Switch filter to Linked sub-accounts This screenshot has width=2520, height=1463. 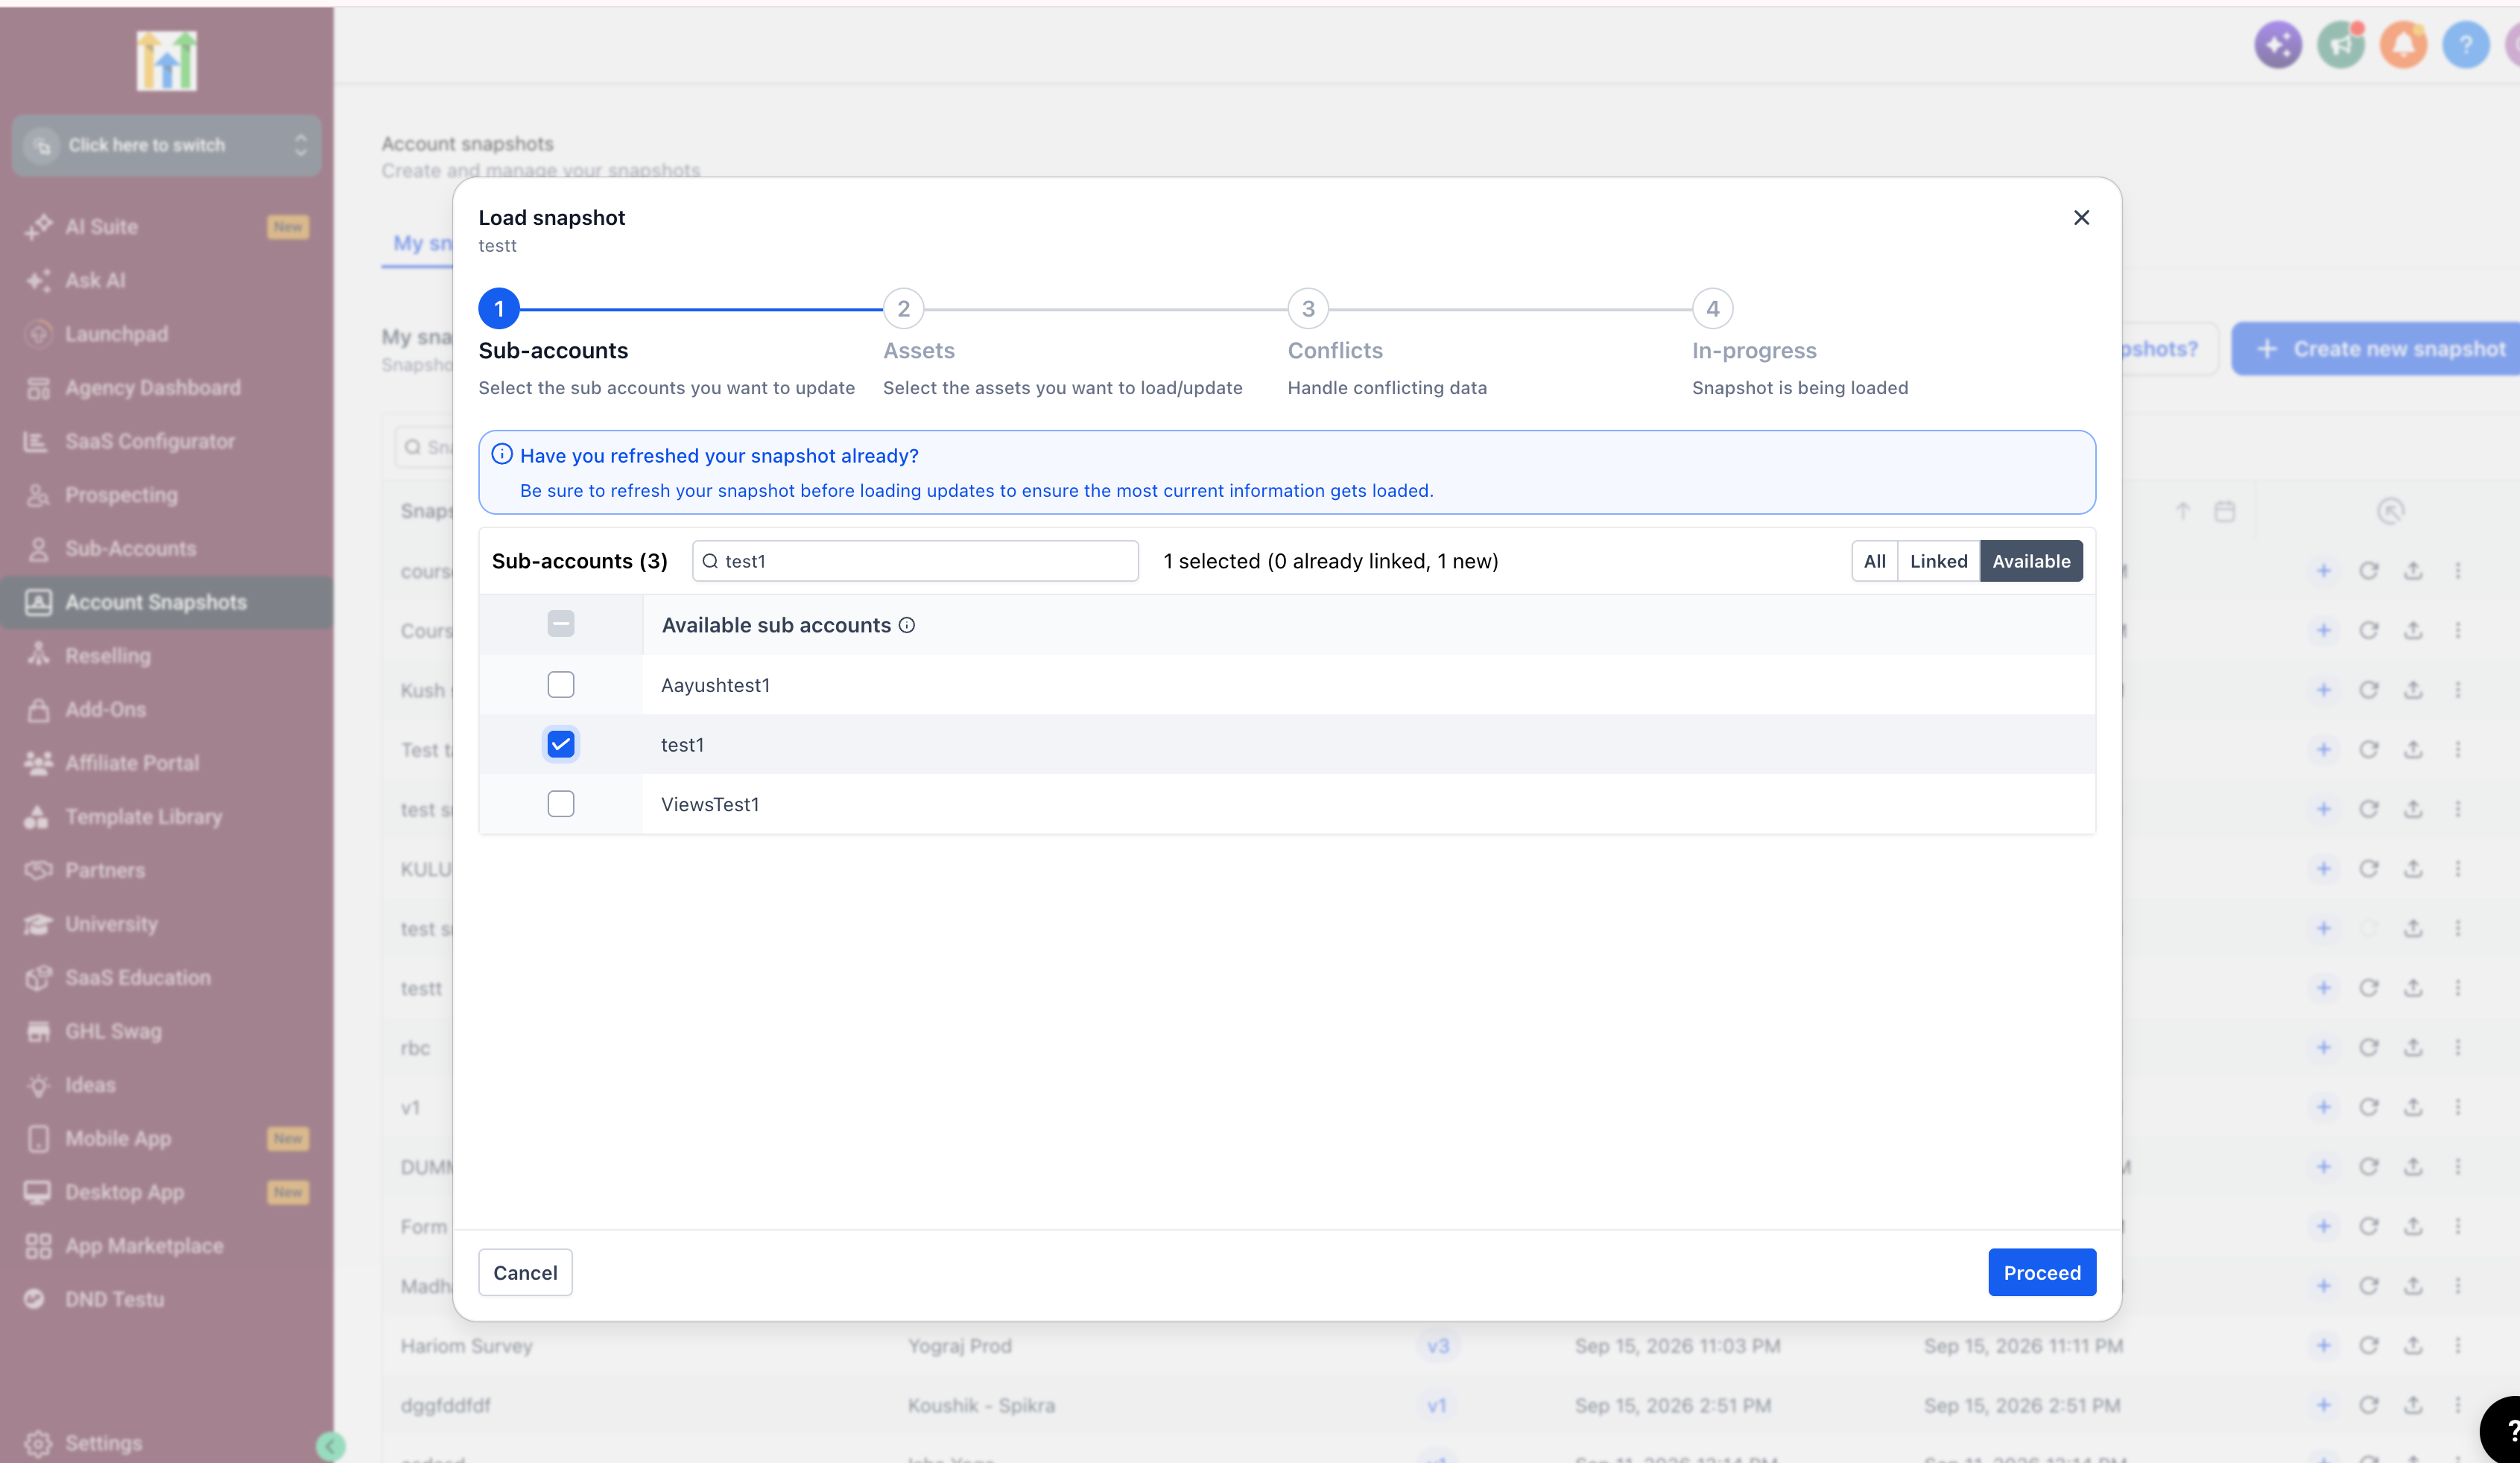coord(1938,561)
